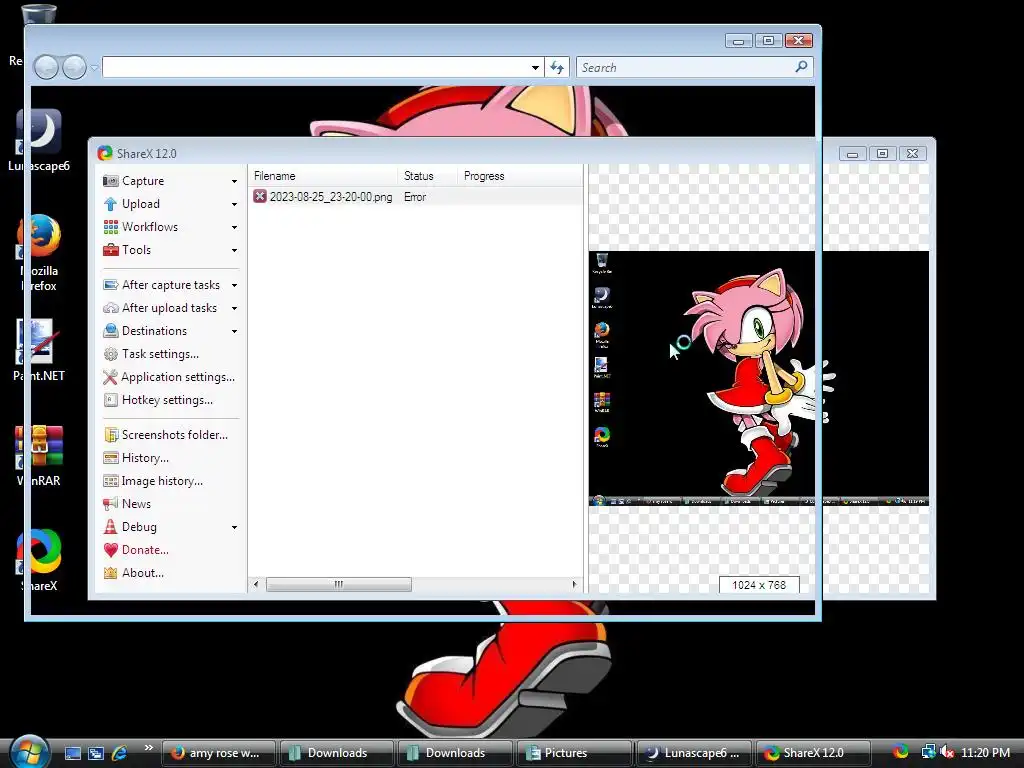Image resolution: width=1024 pixels, height=768 pixels.
Task: Expand the Upload submenu arrow
Action: (234, 204)
